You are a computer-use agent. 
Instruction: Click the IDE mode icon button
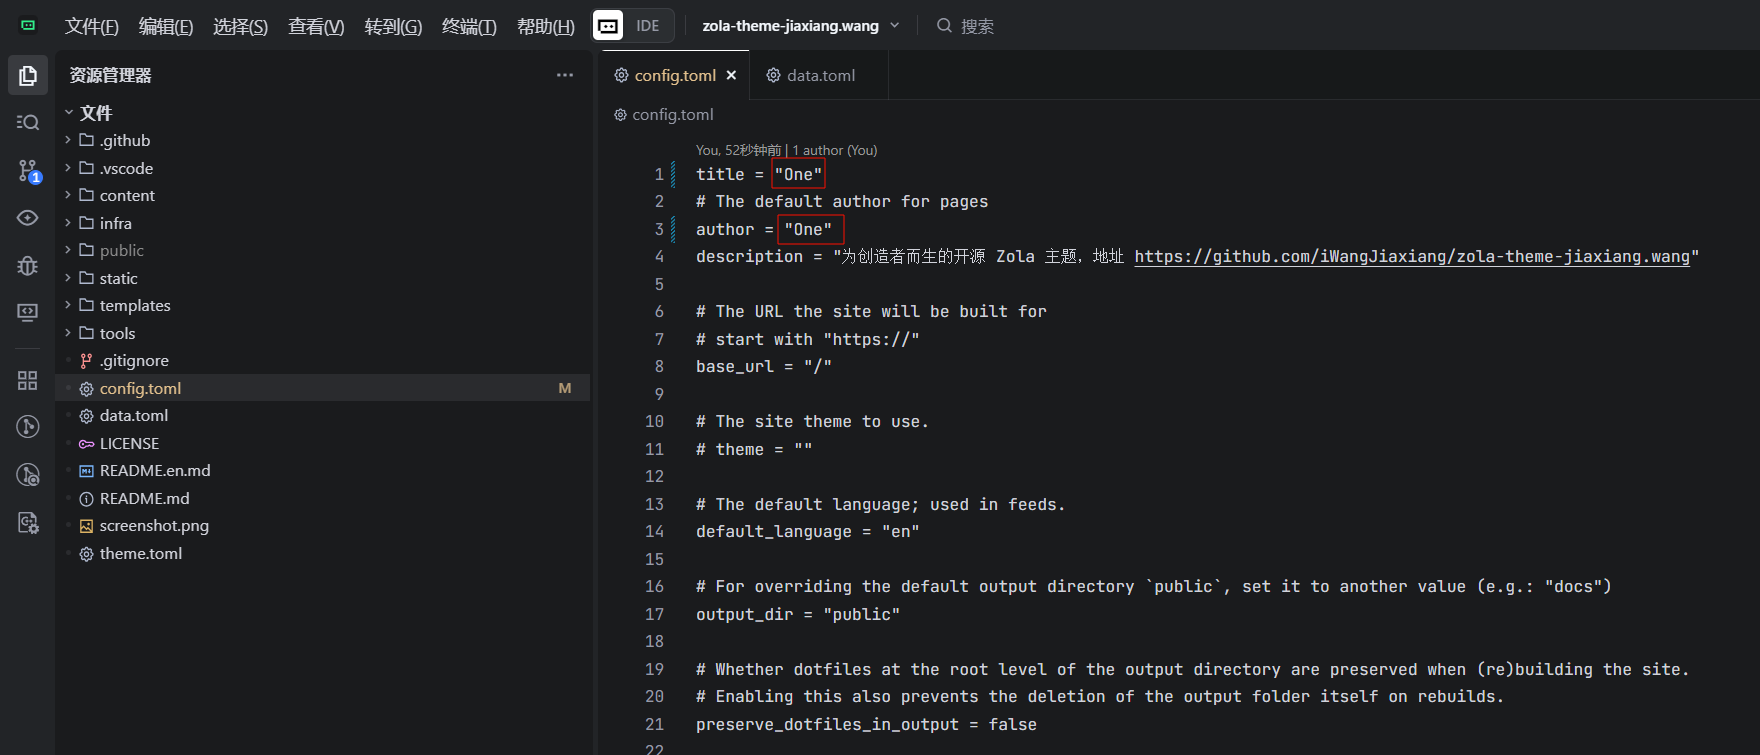608,25
